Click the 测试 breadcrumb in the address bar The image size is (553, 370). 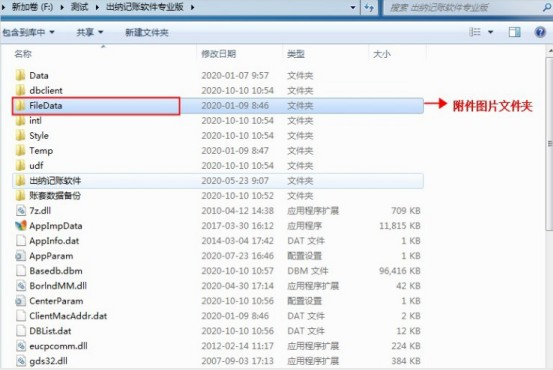pyautogui.click(x=79, y=7)
